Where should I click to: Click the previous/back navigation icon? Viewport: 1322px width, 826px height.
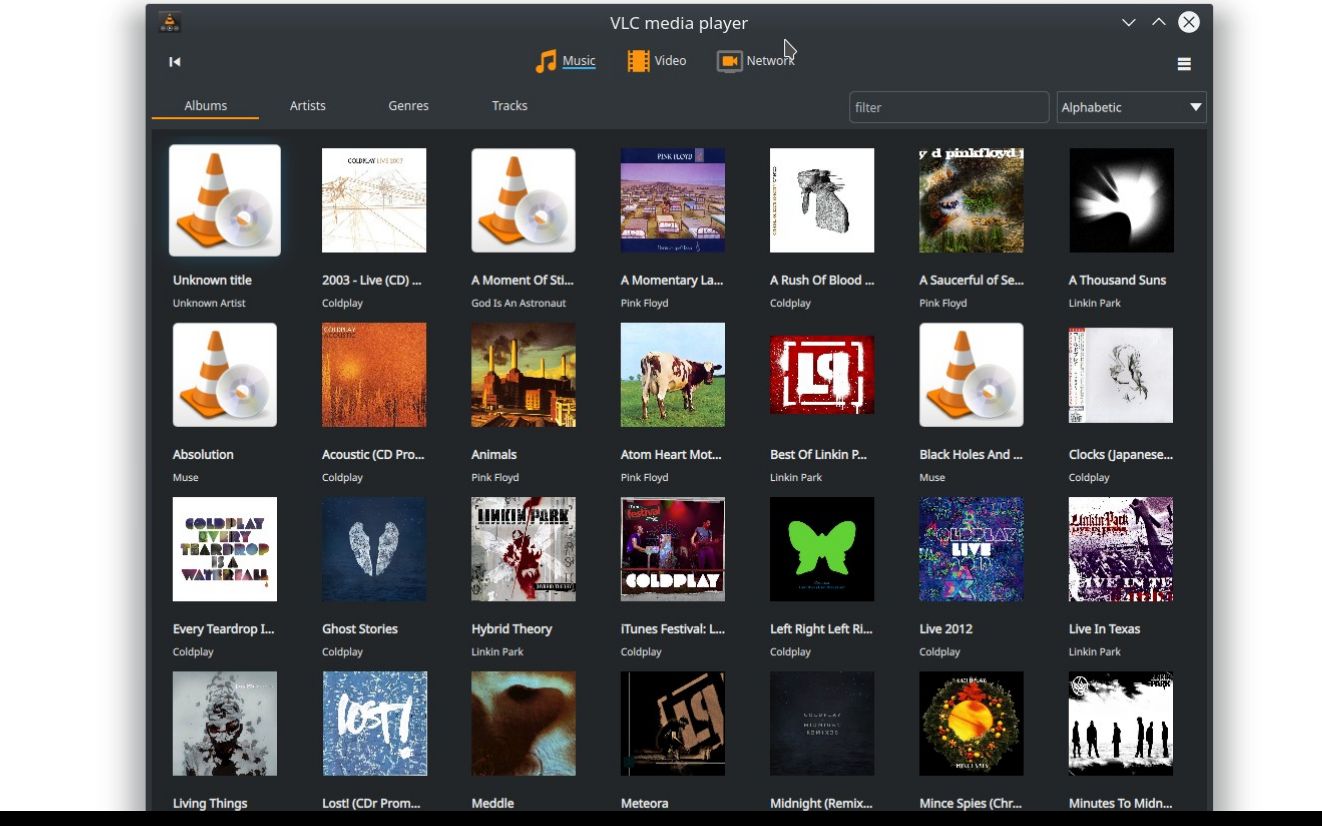click(175, 62)
